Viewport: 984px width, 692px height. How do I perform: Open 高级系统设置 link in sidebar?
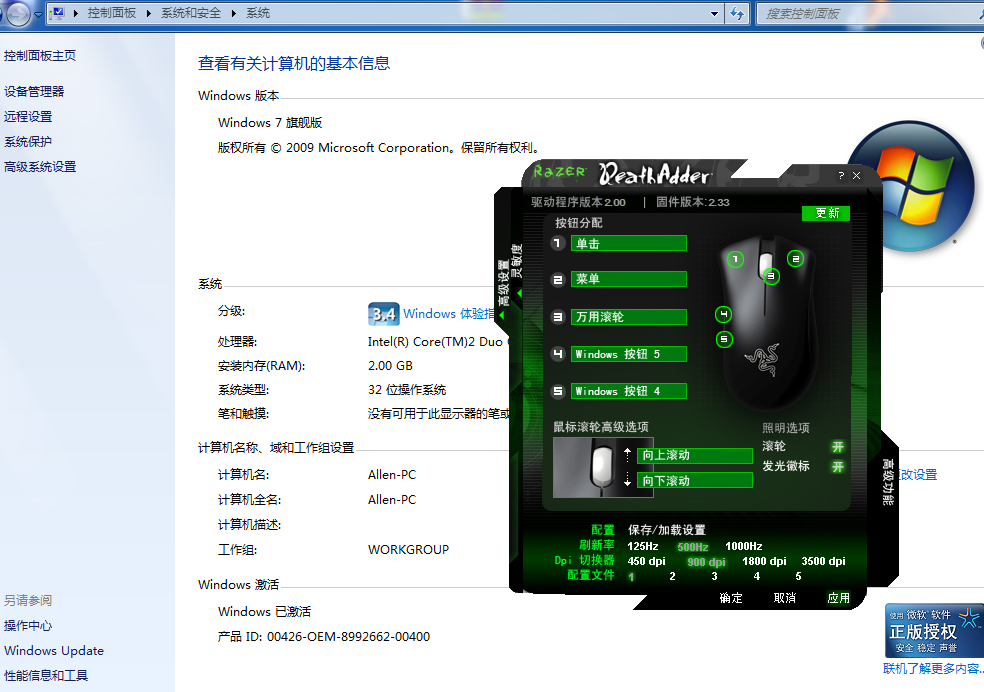[40, 167]
